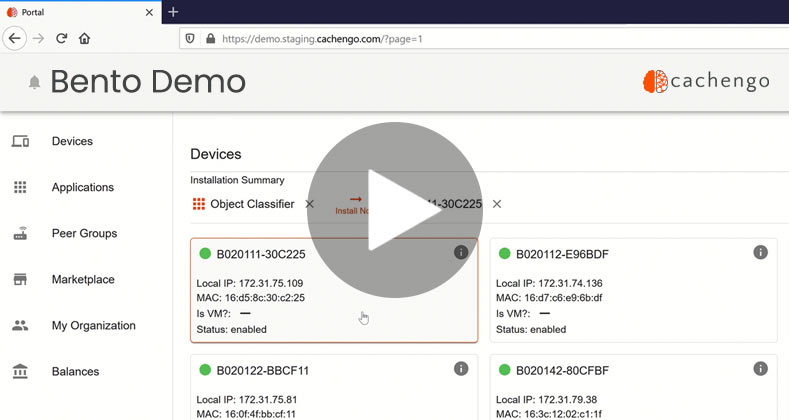Open info for device B020112-E96BDF

point(760,253)
